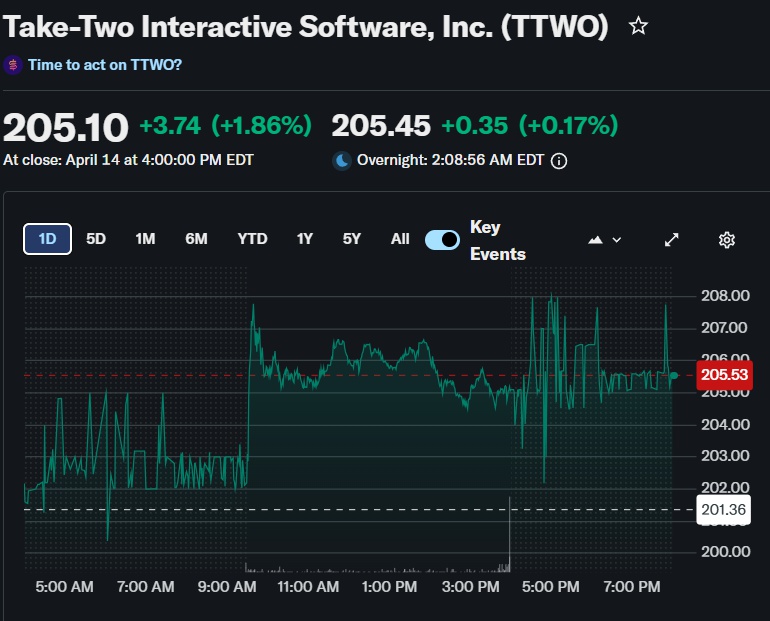The height and width of the screenshot is (621, 770).
Task: Add TTWO to watchlist with star icon
Action: (638, 26)
